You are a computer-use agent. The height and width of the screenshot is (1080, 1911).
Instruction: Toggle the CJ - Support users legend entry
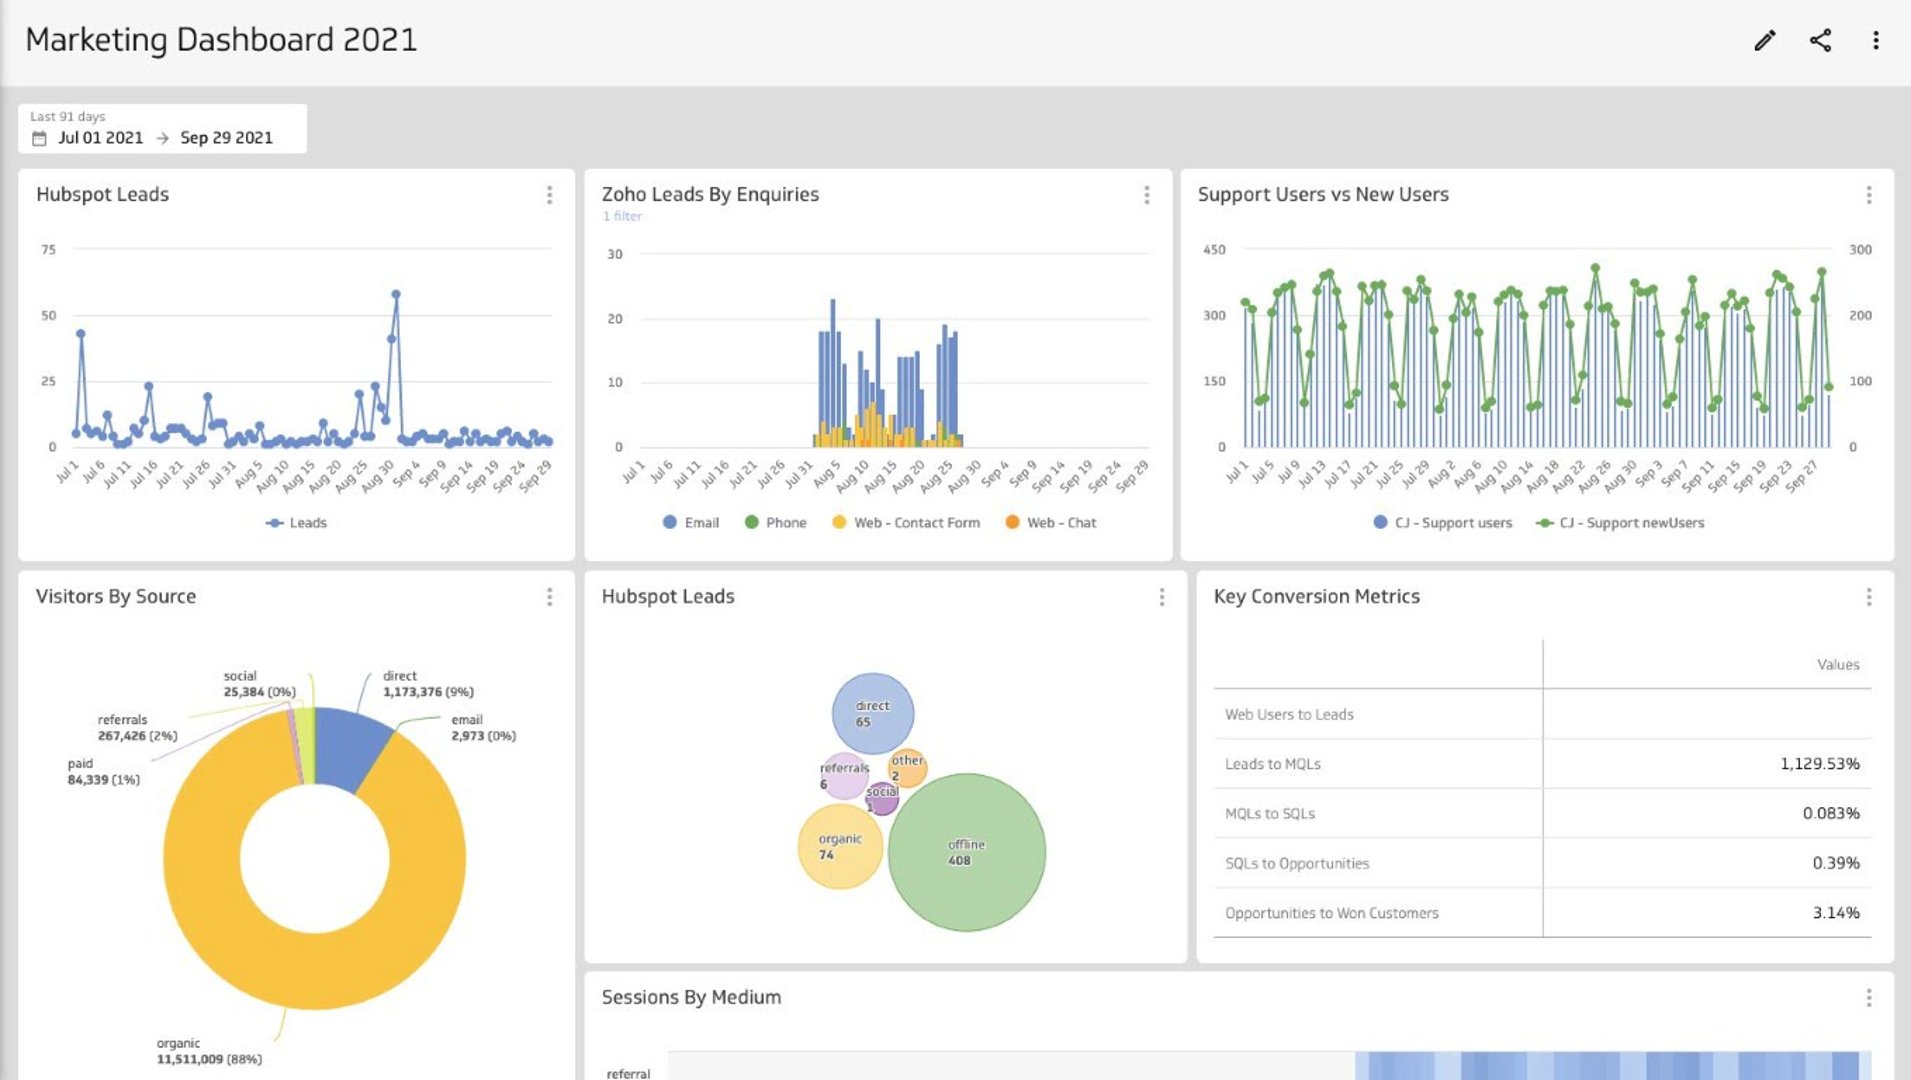(1444, 522)
